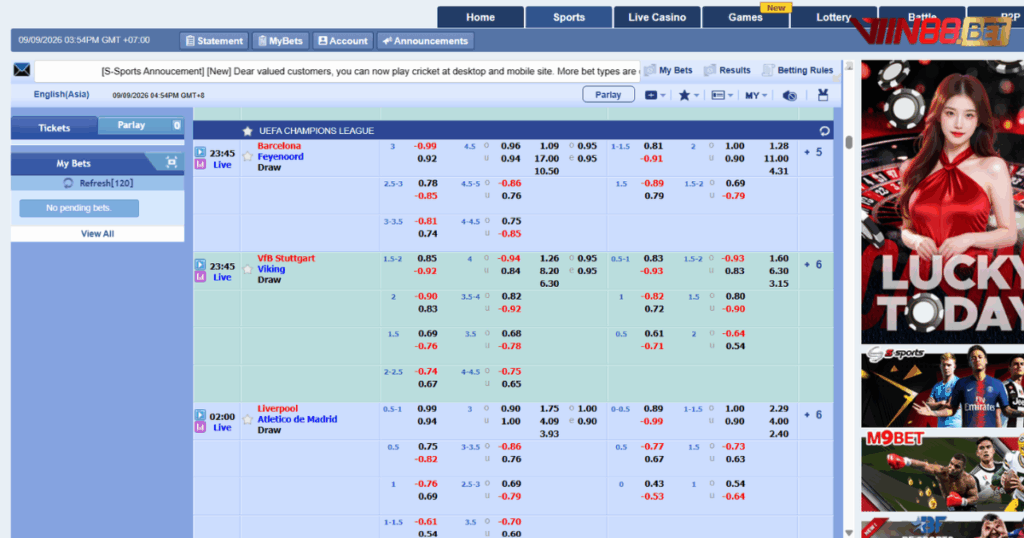Bet Liverpool 1X2 odds 1.75
1024x538 pixels.
(x=549, y=409)
